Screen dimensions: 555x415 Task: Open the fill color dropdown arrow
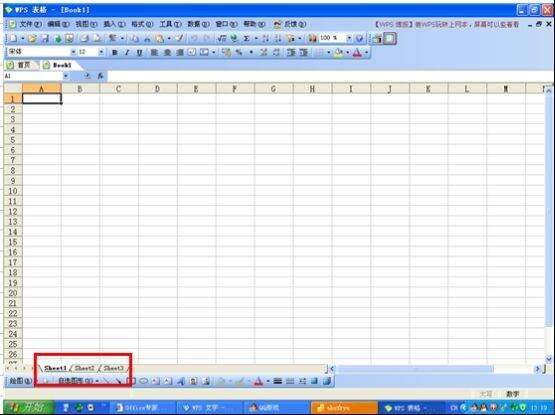(x=347, y=52)
